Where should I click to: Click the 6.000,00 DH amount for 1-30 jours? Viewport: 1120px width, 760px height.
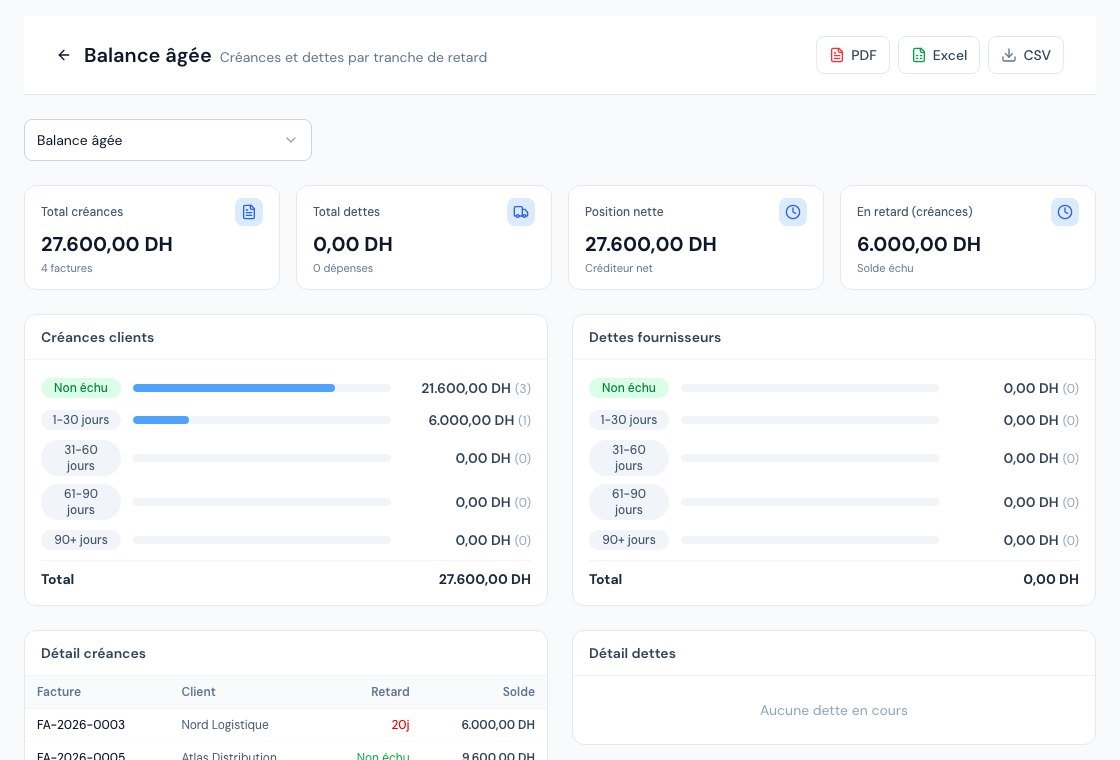(x=471, y=421)
